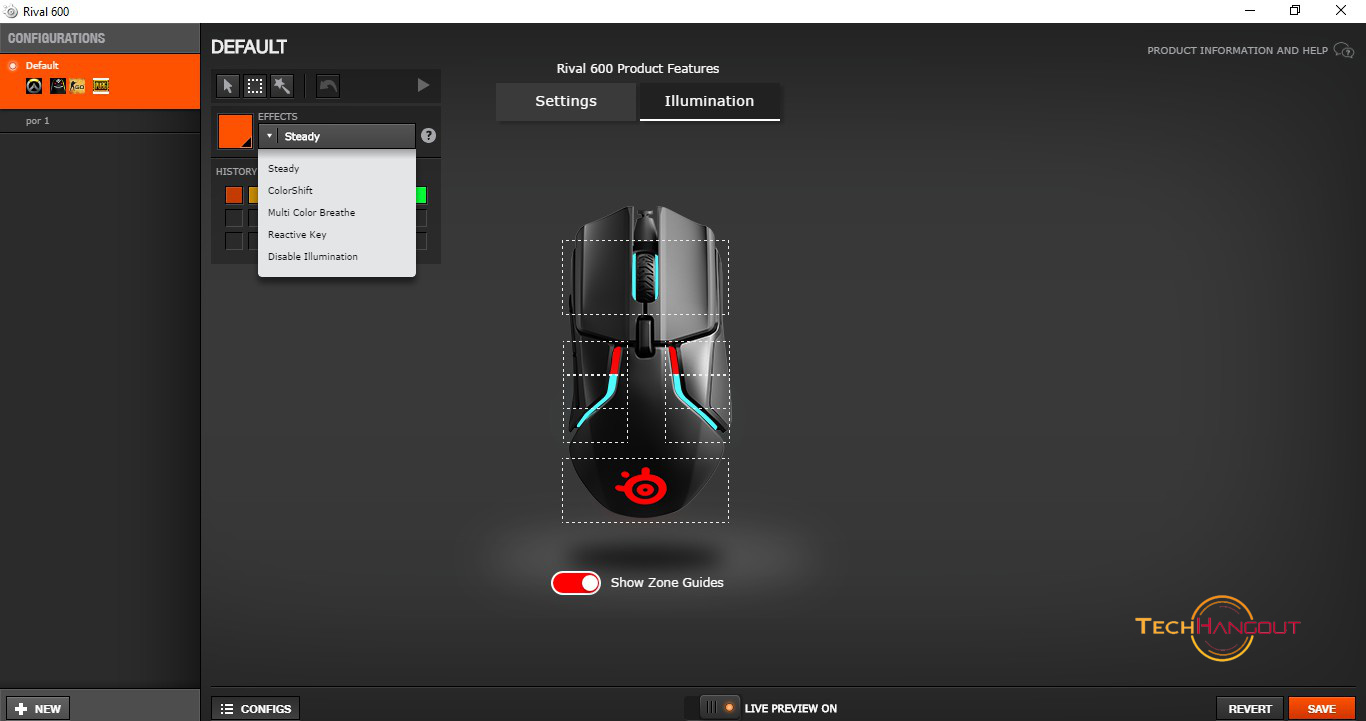Select the logo illumination zone on mouse
1366x721 pixels.
point(645,490)
